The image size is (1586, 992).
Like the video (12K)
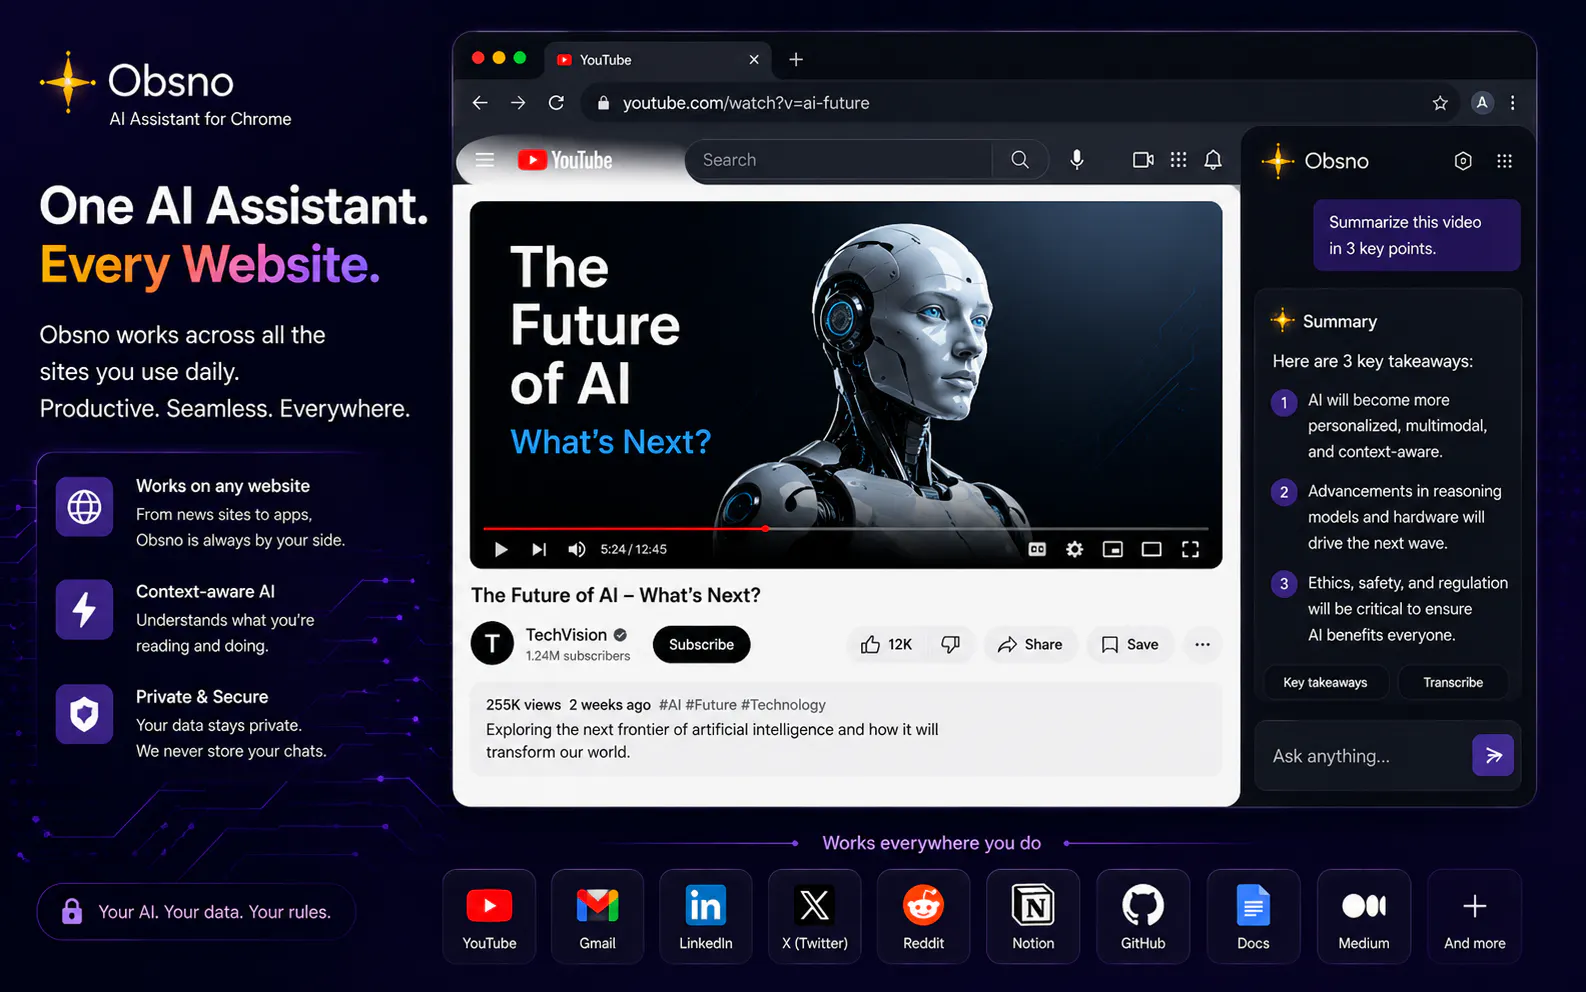click(x=886, y=644)
